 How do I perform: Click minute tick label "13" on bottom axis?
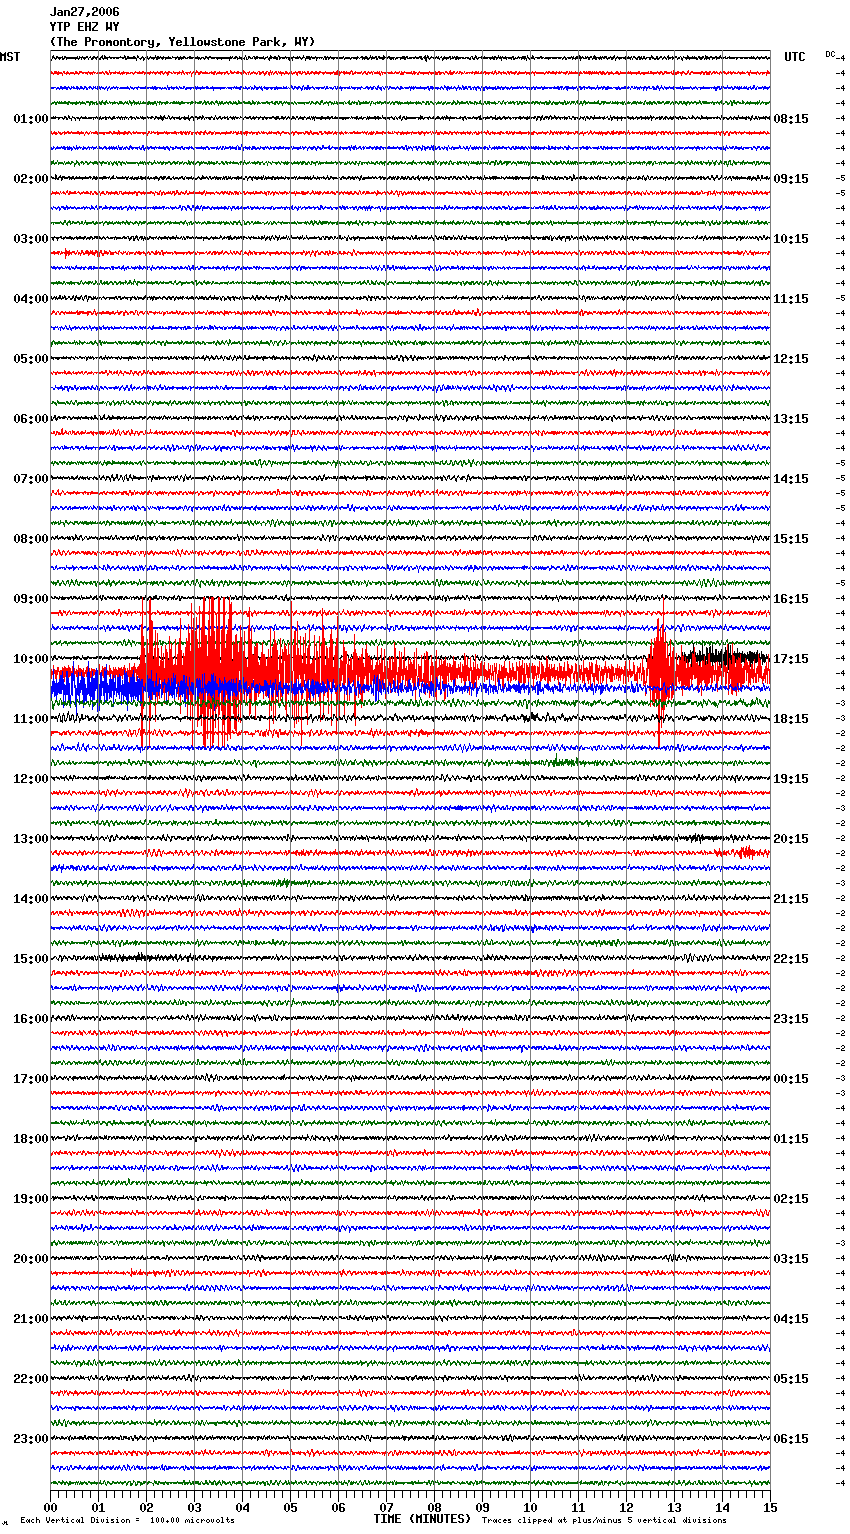674,1507
